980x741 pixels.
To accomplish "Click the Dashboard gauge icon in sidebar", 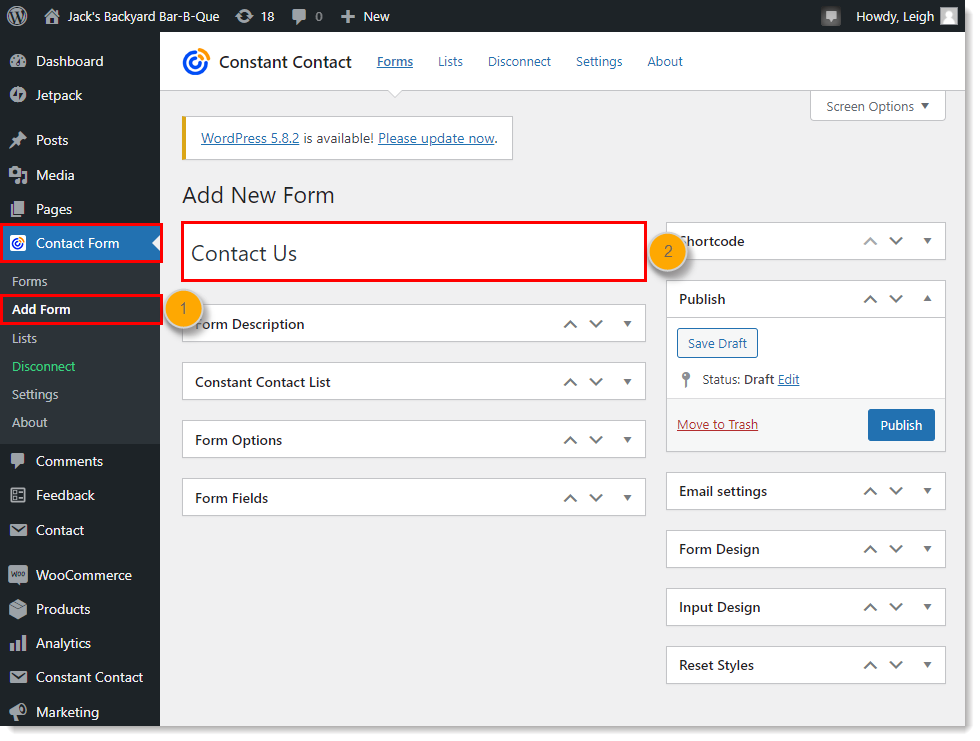I will coord(18,61).
